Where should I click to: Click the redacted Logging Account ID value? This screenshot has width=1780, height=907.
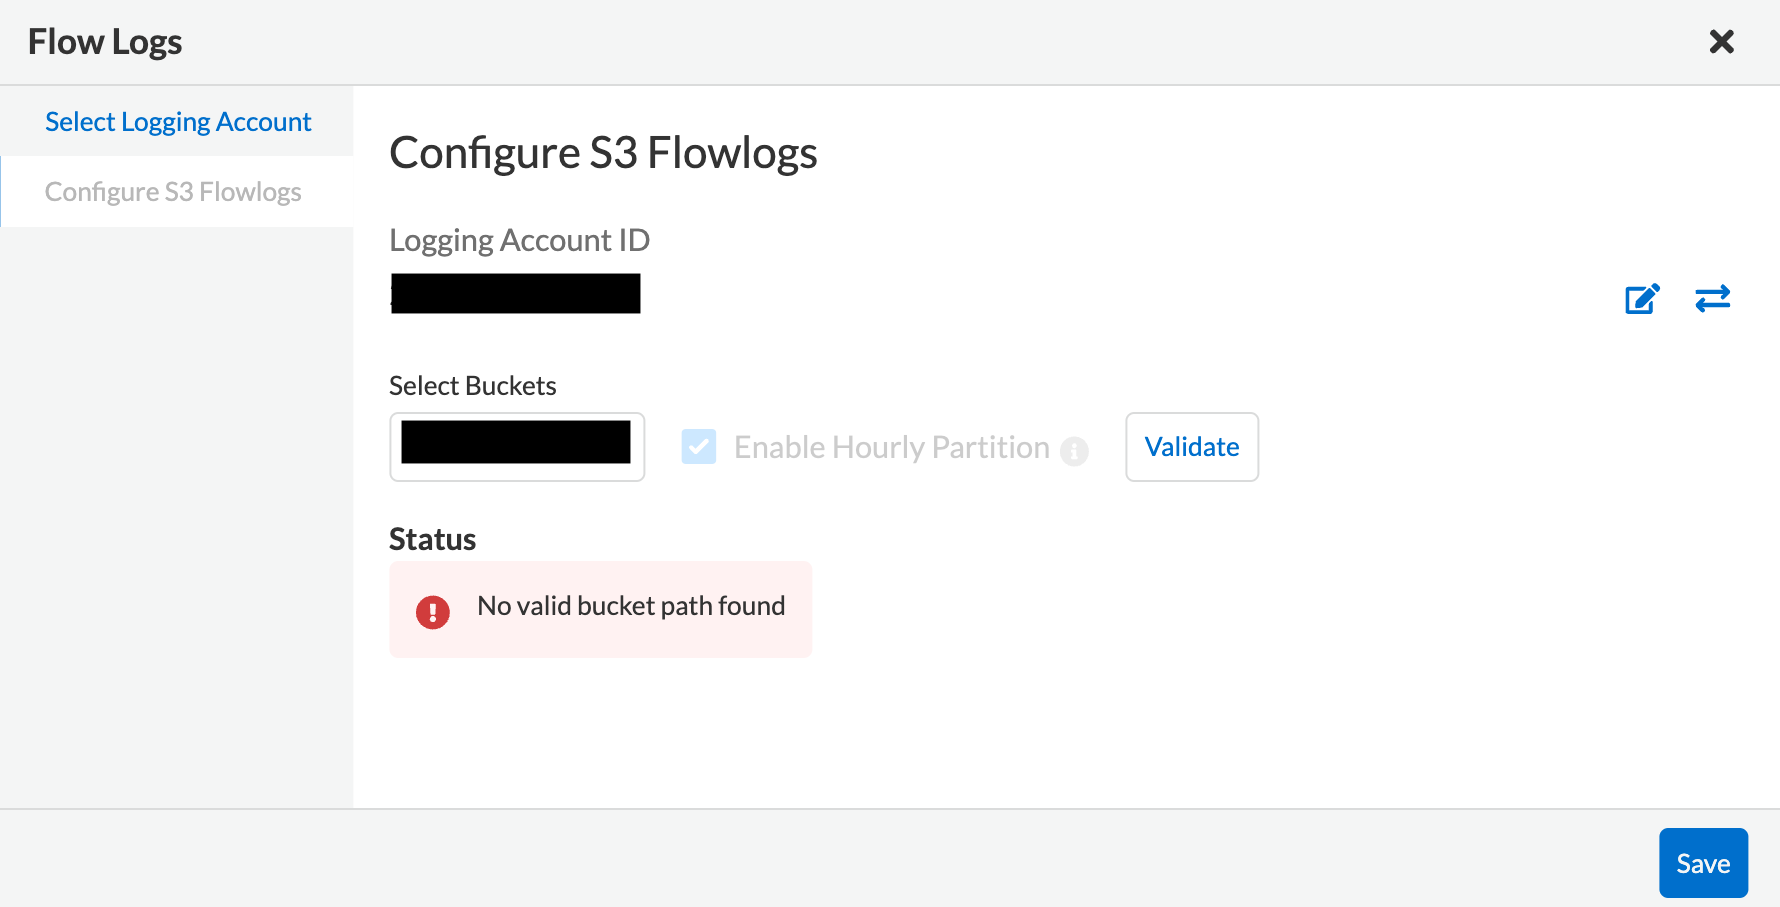(x=515, y=294)
